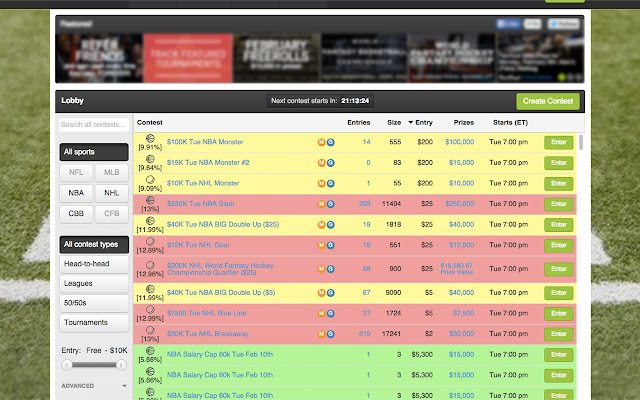Show Tournaments contests
Screen dimensions: 640x400
point(94,322)
